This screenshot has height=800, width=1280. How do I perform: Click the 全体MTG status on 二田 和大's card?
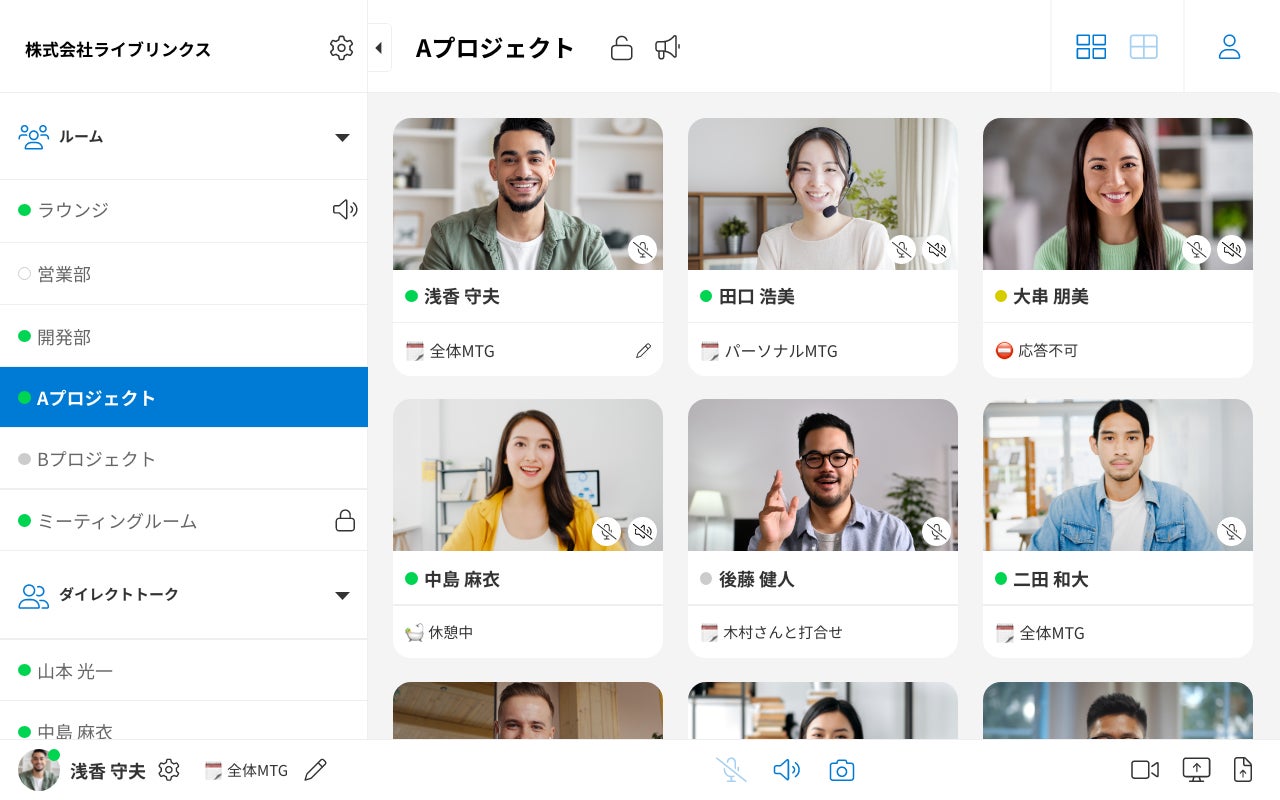click(x=1052, y=633)
